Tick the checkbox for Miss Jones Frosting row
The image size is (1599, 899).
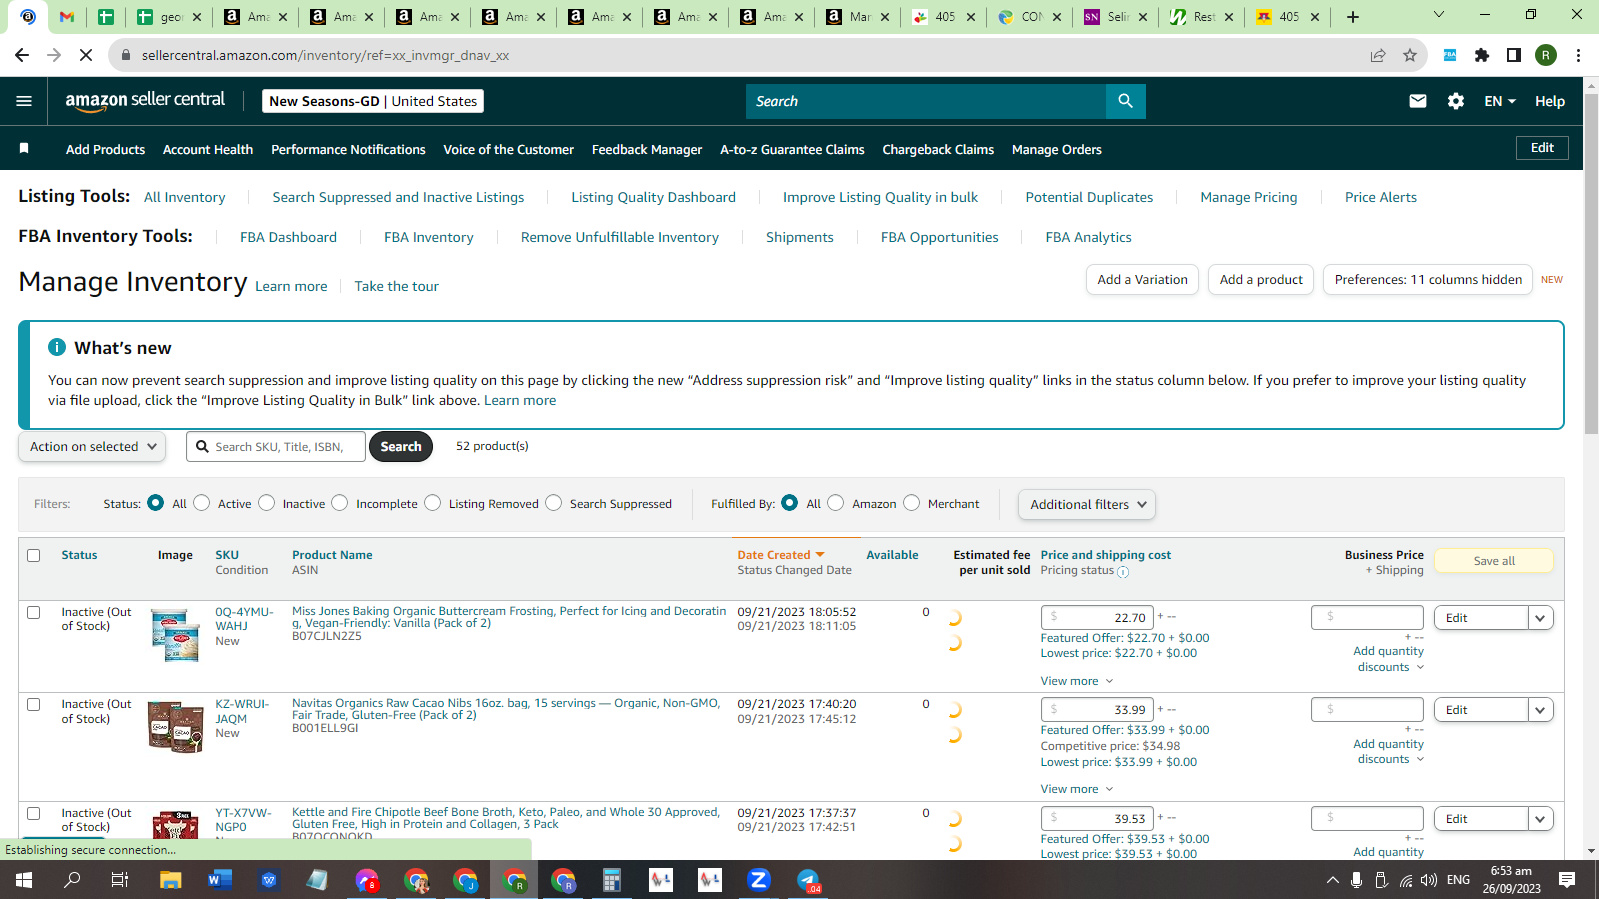pyautogui.click(x=34, y=612)
